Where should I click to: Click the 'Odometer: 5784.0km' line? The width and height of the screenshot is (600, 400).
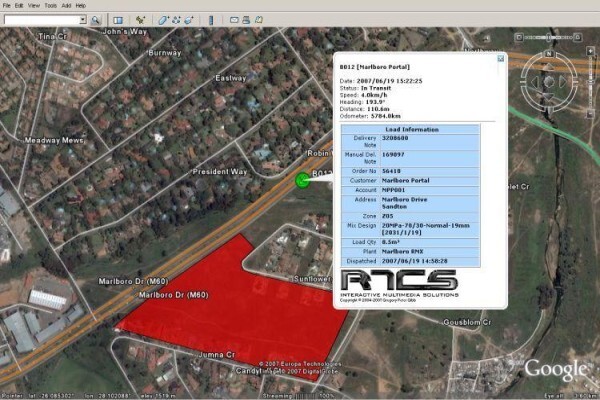click(x=370, y=116)
